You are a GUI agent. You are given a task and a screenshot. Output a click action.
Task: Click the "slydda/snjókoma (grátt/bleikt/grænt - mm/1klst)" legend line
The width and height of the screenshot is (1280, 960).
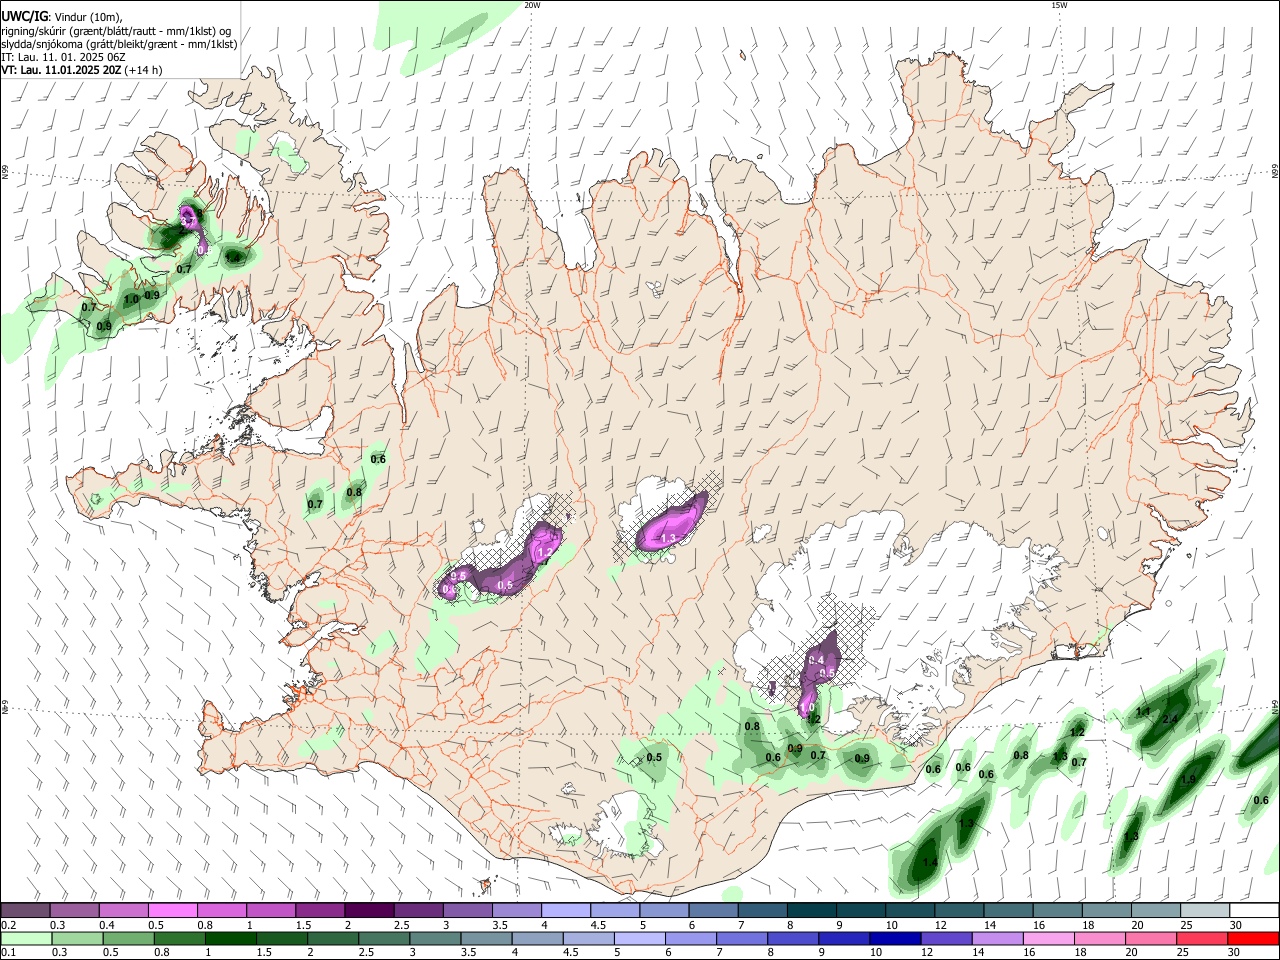120,44
